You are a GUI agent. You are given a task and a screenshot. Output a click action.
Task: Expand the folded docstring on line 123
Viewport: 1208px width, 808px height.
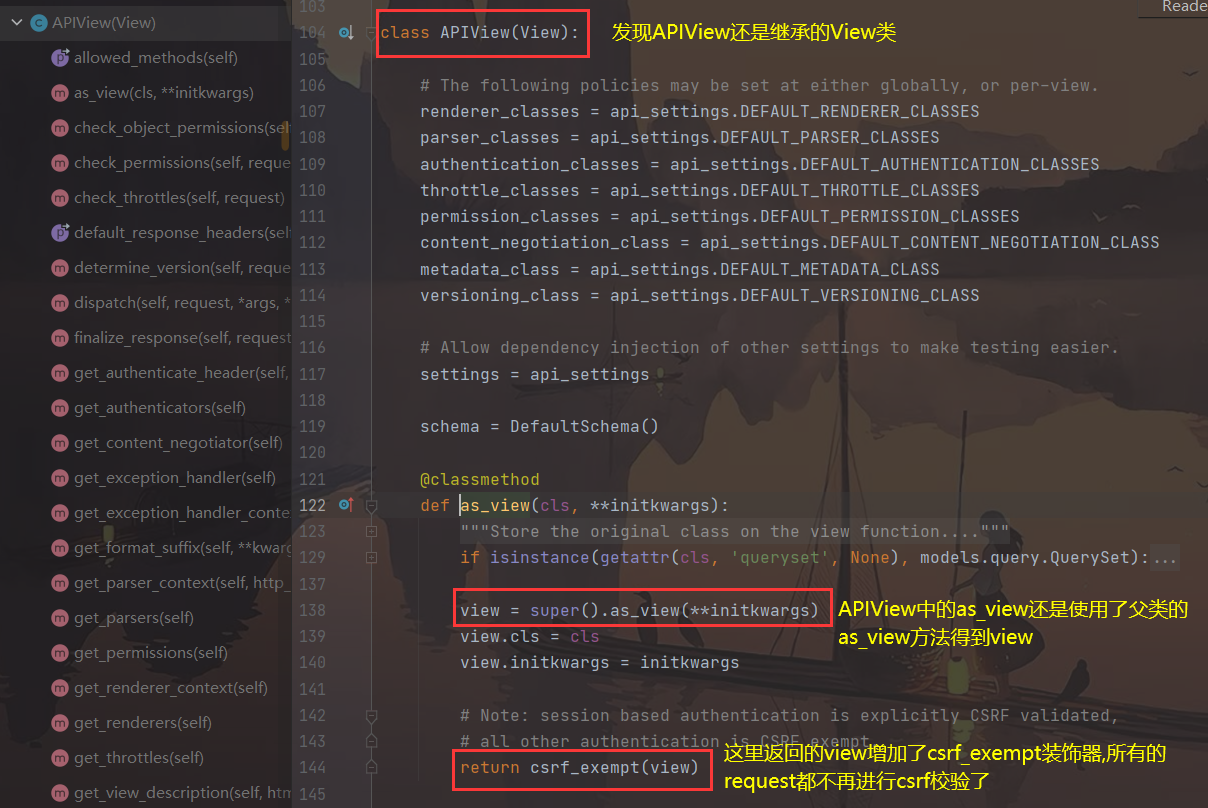point(371,532)
